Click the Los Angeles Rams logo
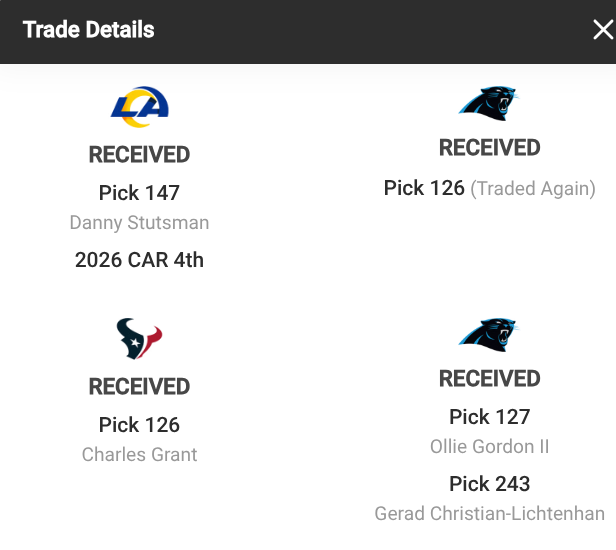Image resolution: width=616 pixels, height=550 pixels. click(139, 106)
